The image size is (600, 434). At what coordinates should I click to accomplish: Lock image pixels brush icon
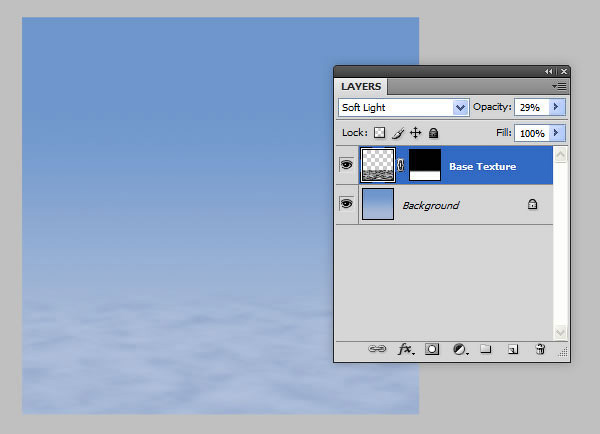pos(398,133)
